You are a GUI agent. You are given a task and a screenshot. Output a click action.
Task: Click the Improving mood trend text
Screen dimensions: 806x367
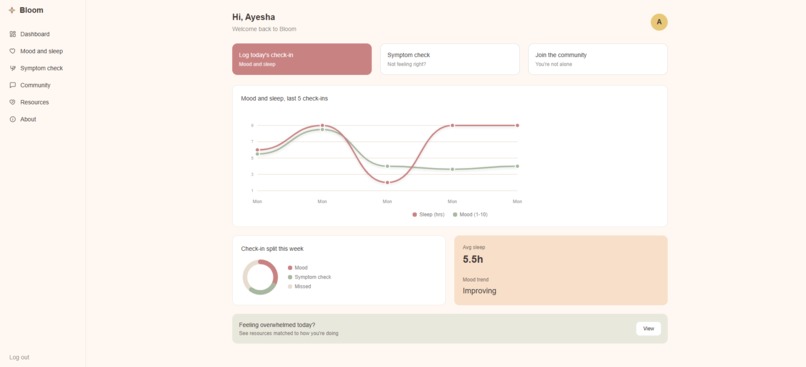[x=480, y=291]
